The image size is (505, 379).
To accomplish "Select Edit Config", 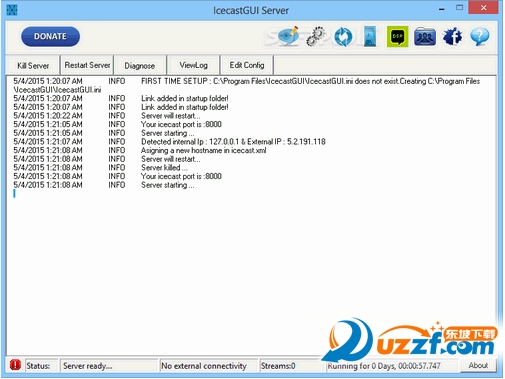I will (247, 65).
